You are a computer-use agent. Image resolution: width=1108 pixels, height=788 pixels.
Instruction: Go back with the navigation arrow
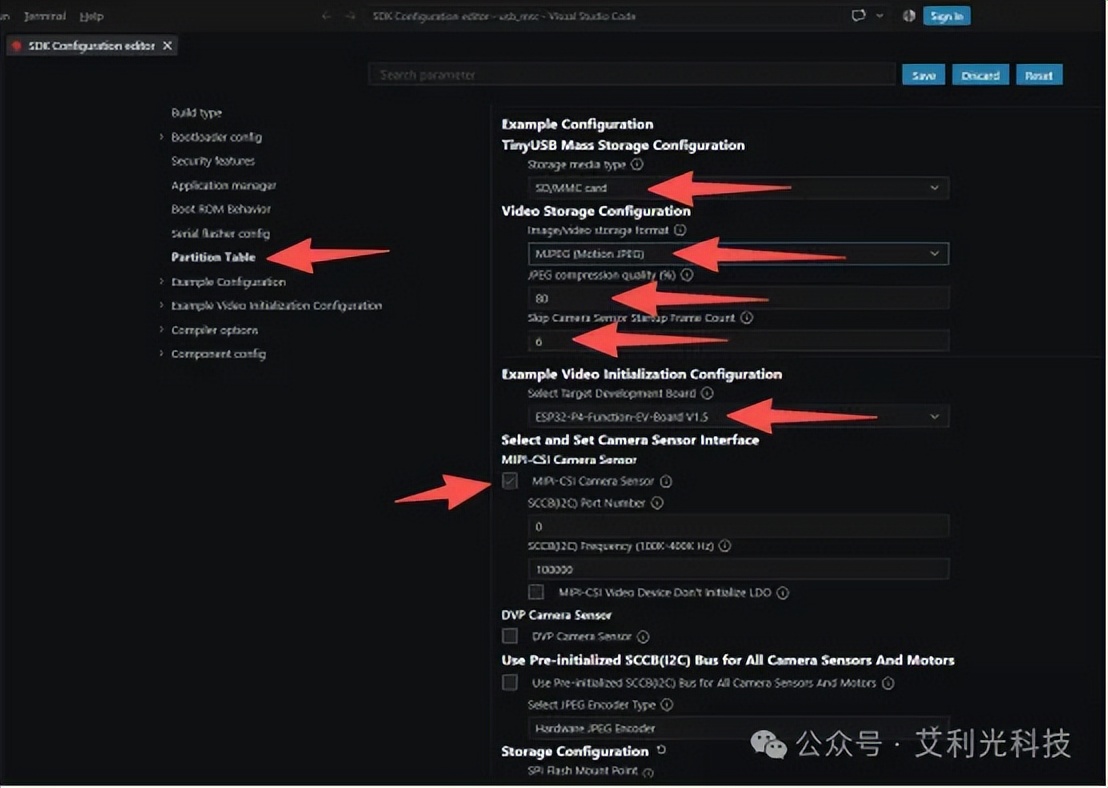pos(326,16)
